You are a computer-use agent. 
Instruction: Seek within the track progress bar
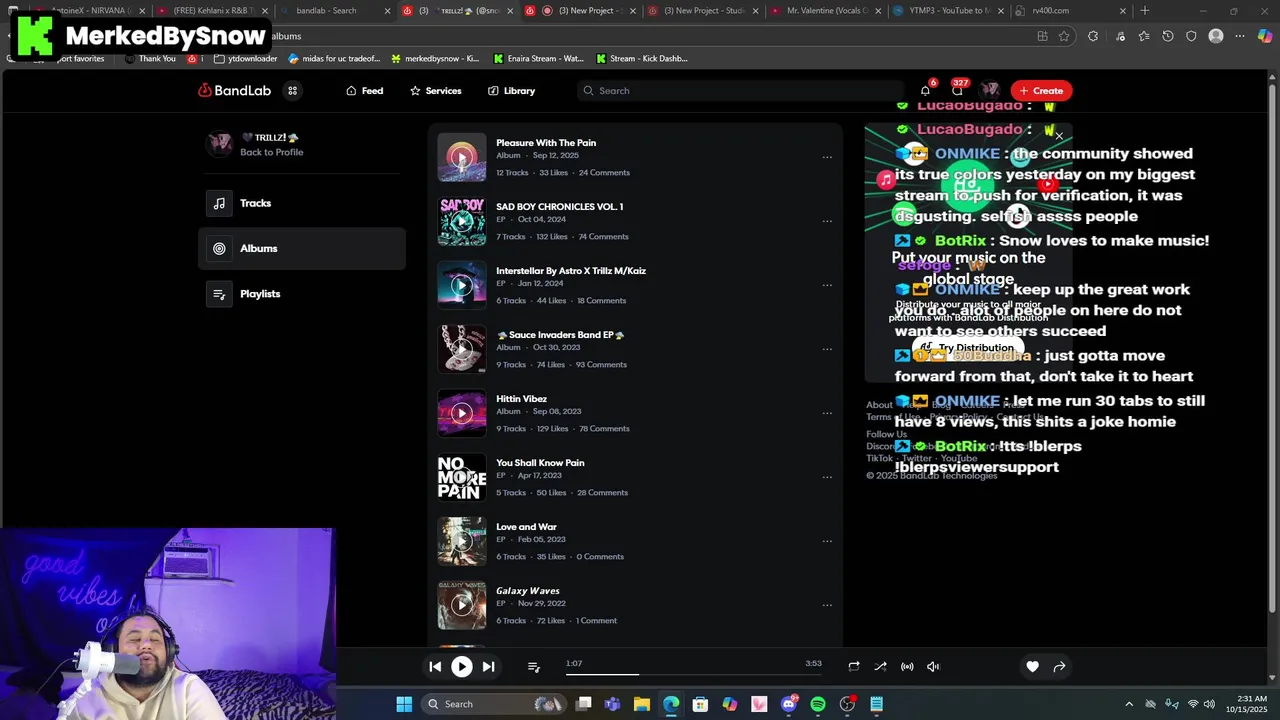tap(693, 674)
